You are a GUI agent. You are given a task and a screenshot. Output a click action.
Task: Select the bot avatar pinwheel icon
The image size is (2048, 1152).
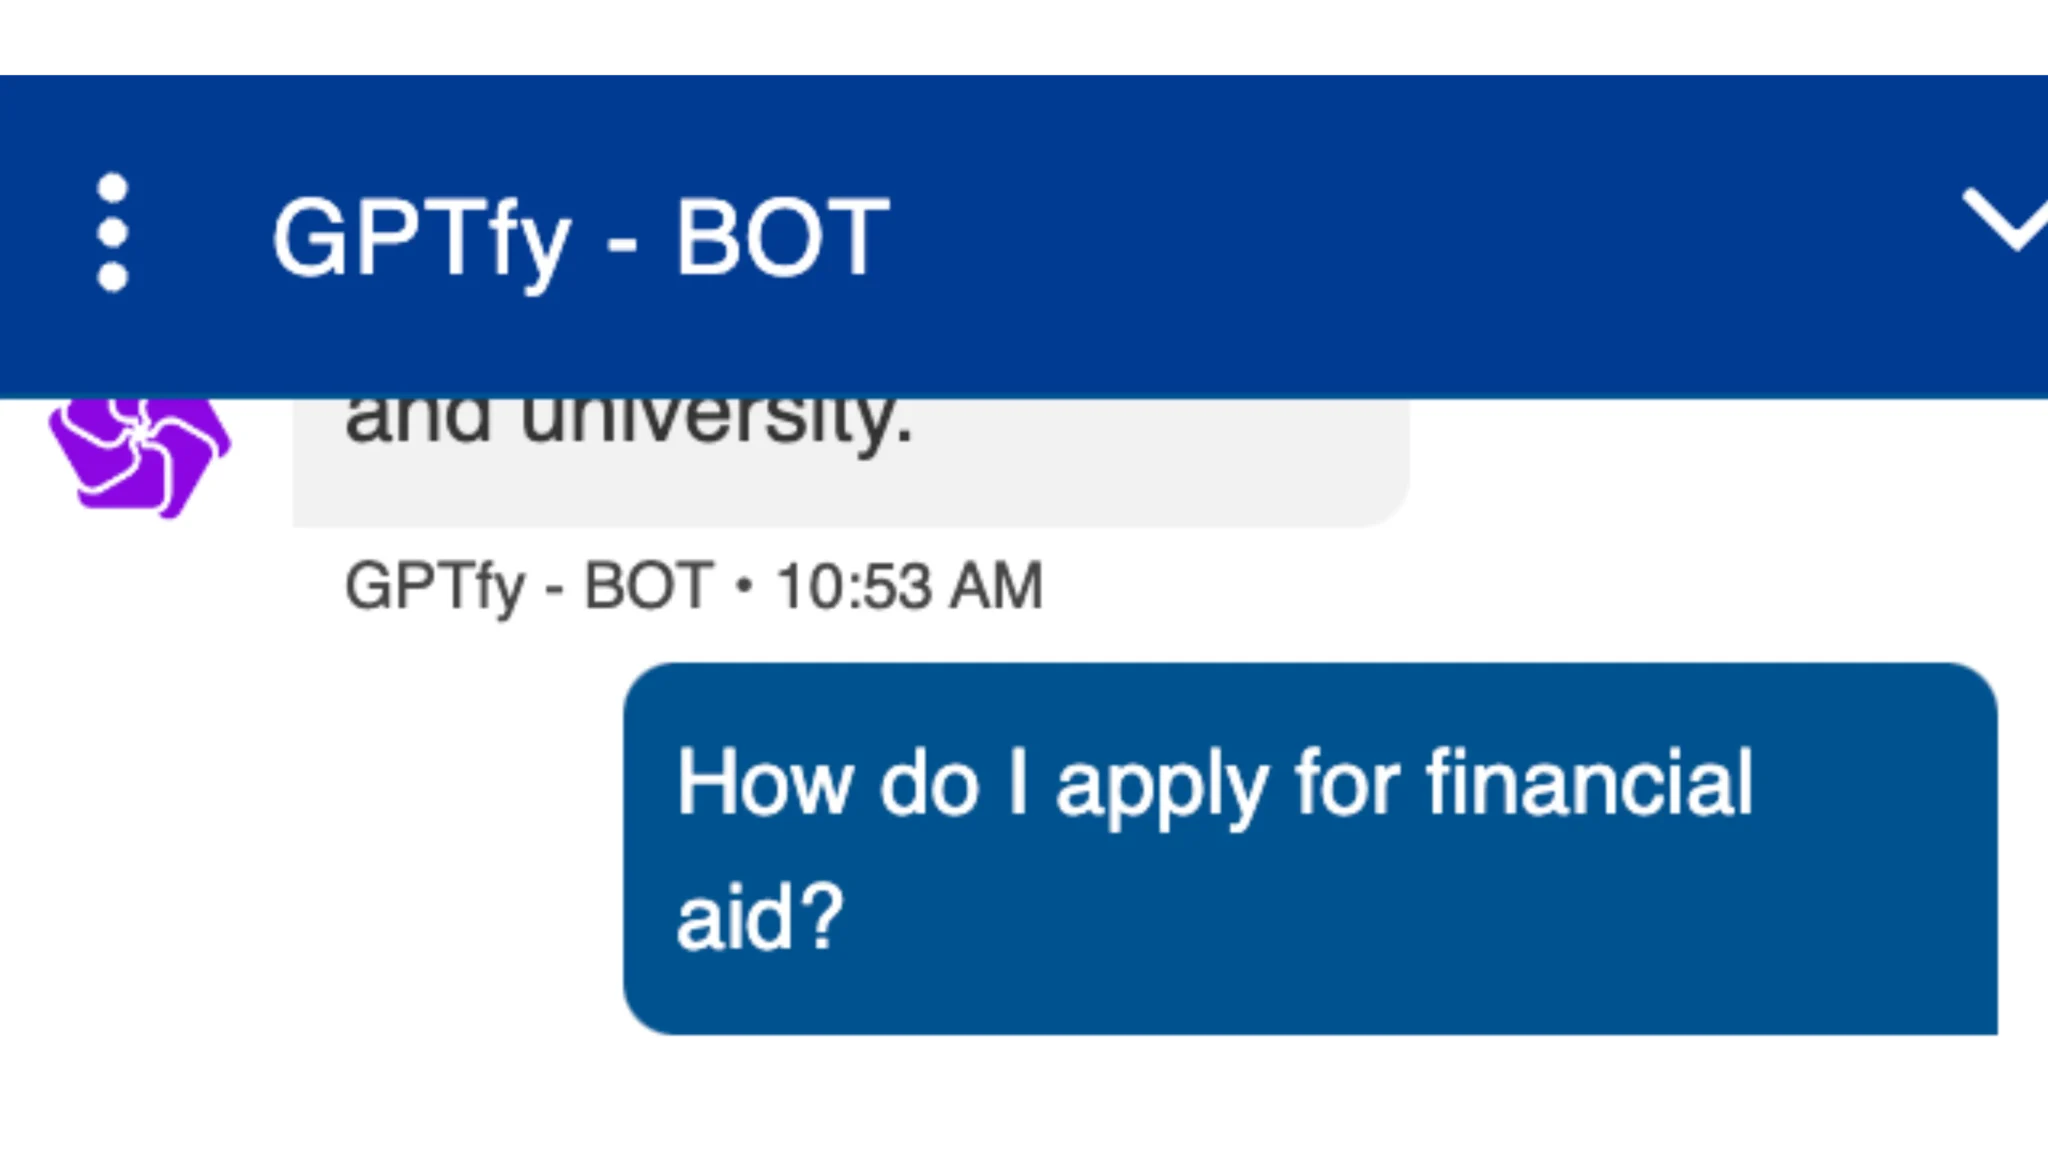pos(138,450)
